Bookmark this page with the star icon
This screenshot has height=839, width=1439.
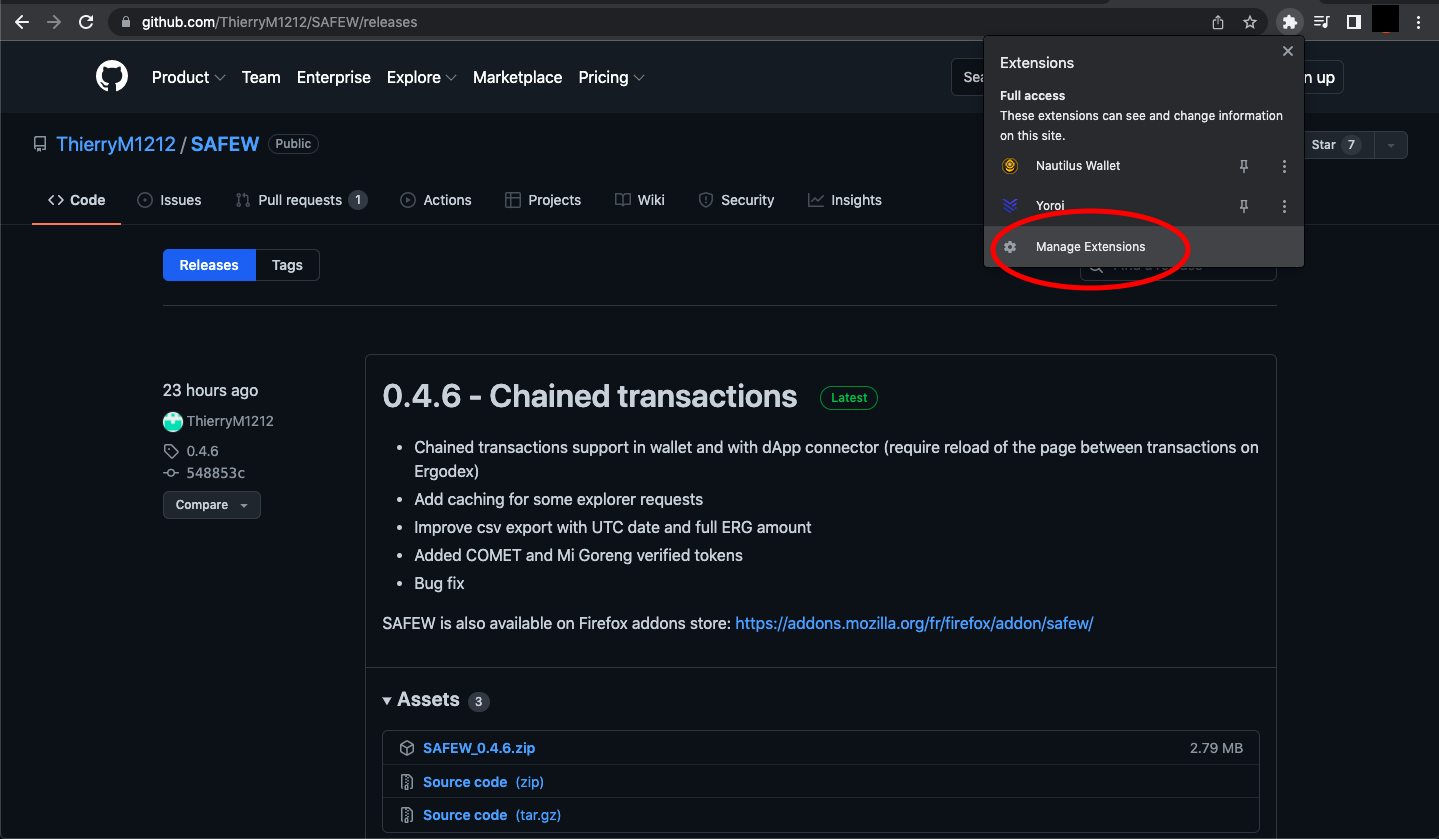point(1250,22)
